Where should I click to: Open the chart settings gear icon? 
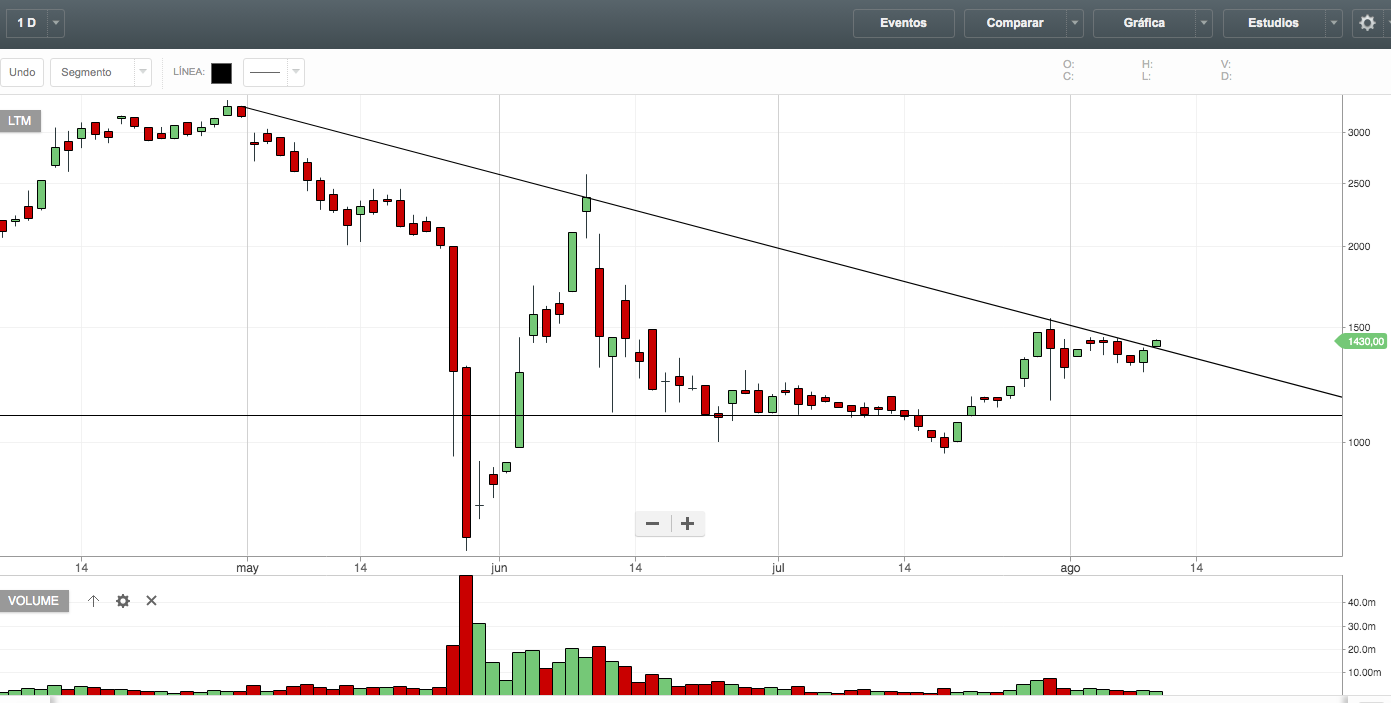(1367, 23)
